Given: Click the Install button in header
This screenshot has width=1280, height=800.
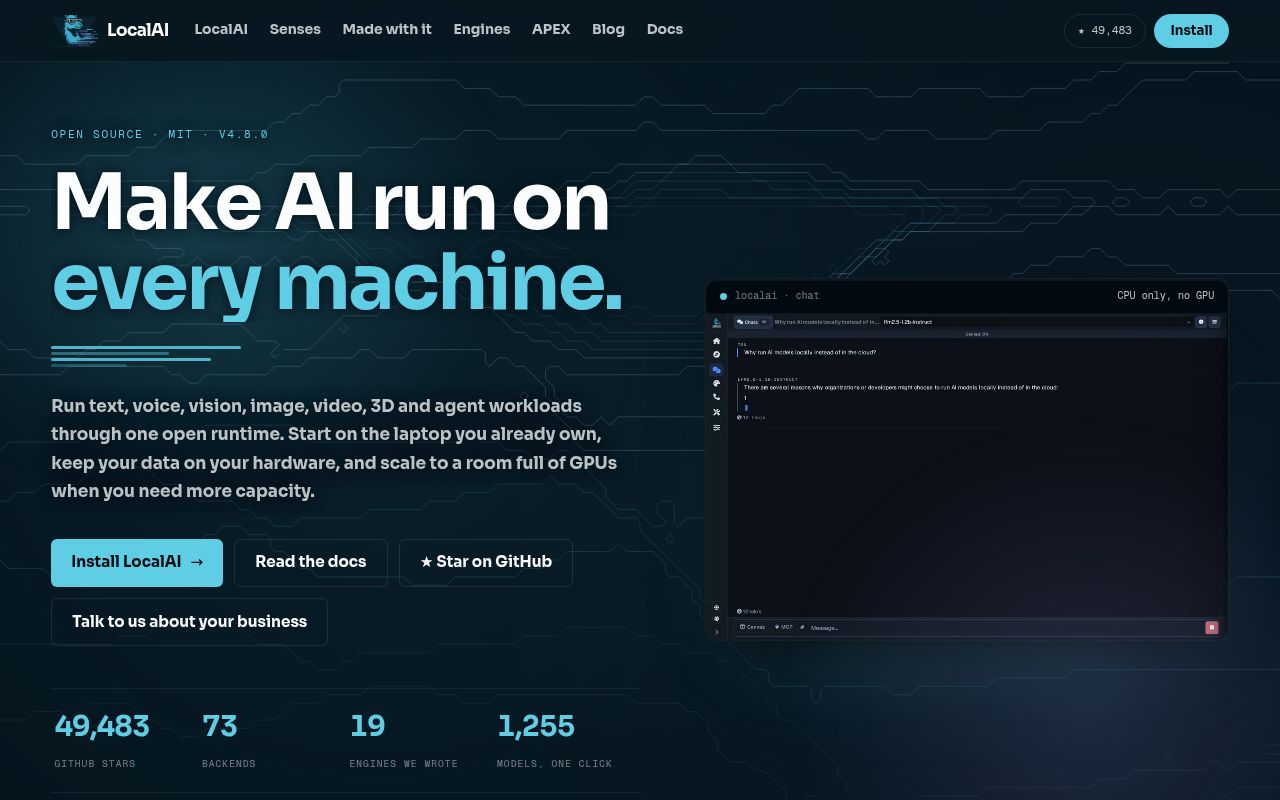Looking at the screenshot, I should [1191, 31].
